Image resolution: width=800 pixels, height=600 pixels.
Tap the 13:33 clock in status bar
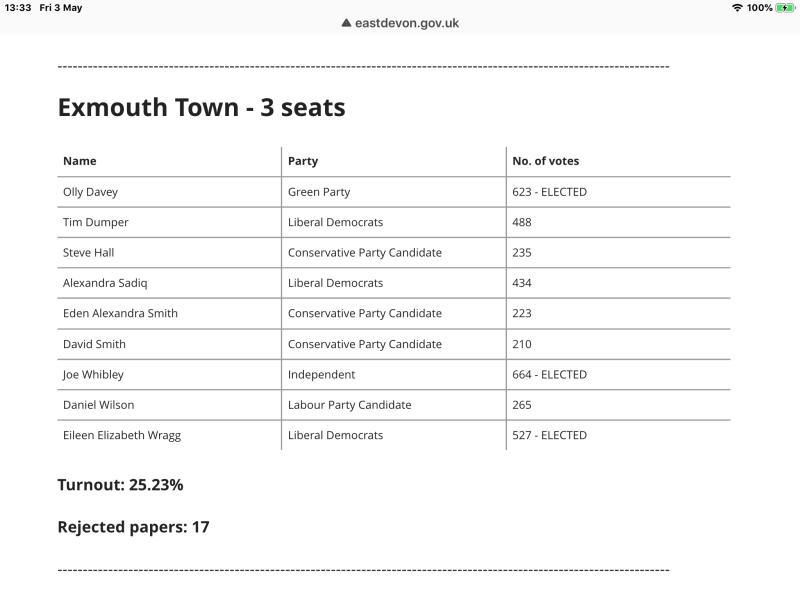click(18, 8)
